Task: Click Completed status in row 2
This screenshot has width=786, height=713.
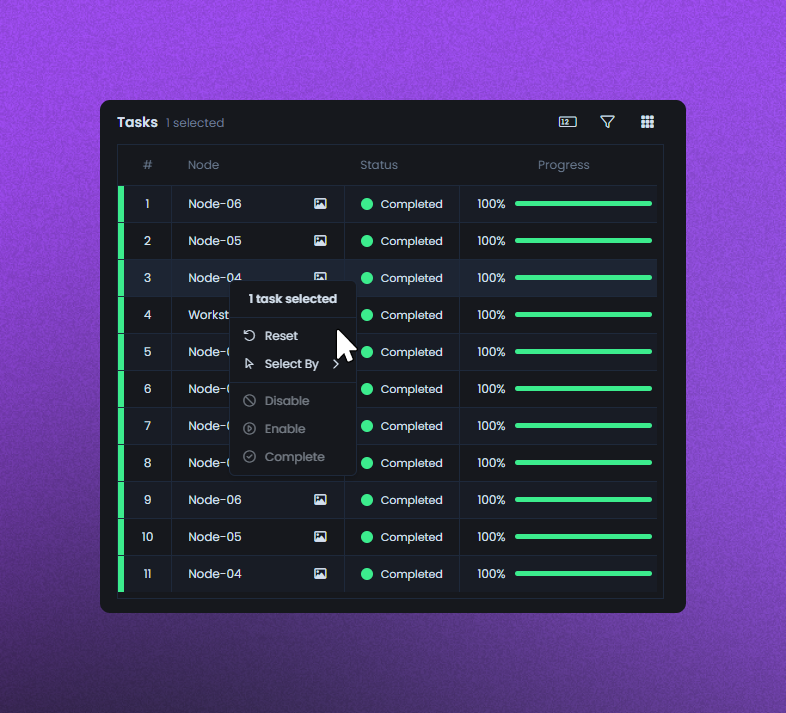Action: coord(412,241)
